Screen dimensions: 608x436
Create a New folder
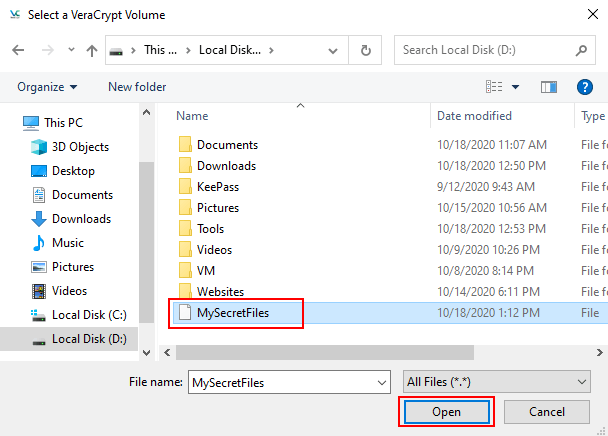click(137, 87)
